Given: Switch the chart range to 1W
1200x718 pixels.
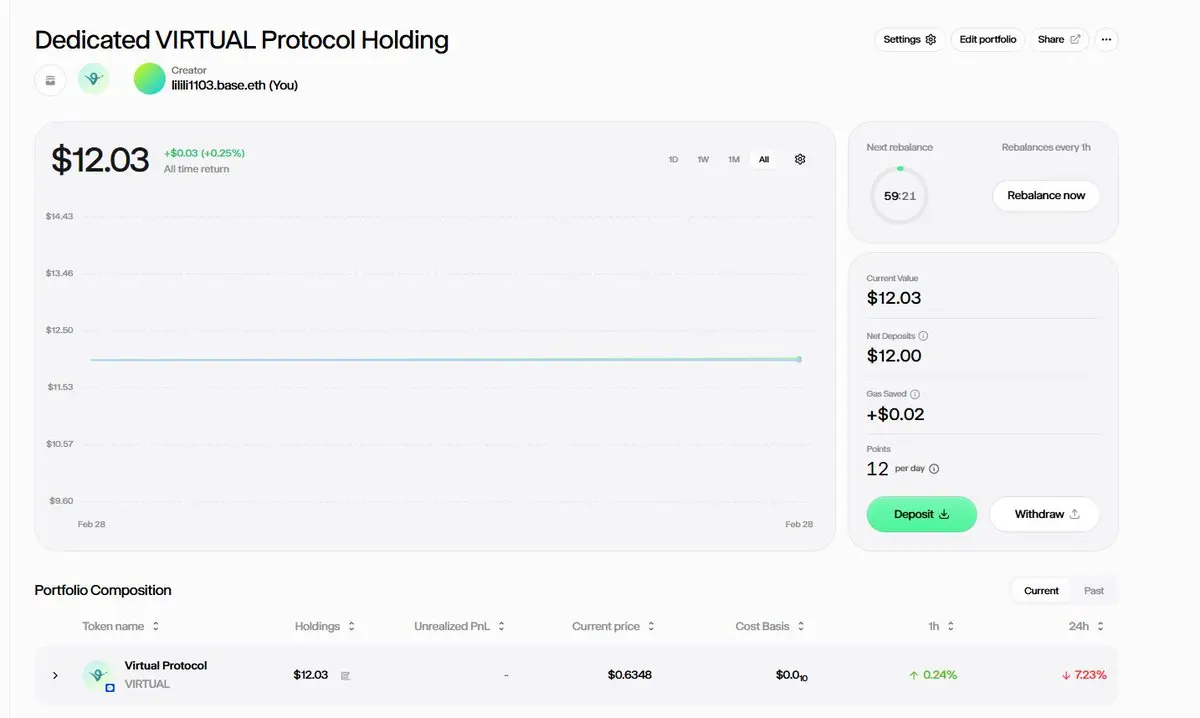Looking at the screenshot, I should tap(703, 159).
